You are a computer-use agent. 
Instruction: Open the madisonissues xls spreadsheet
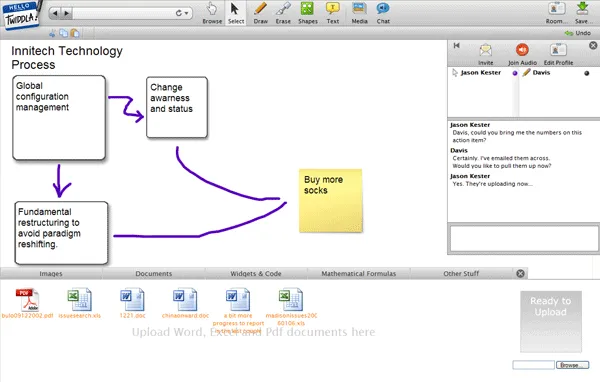[291, 307]
